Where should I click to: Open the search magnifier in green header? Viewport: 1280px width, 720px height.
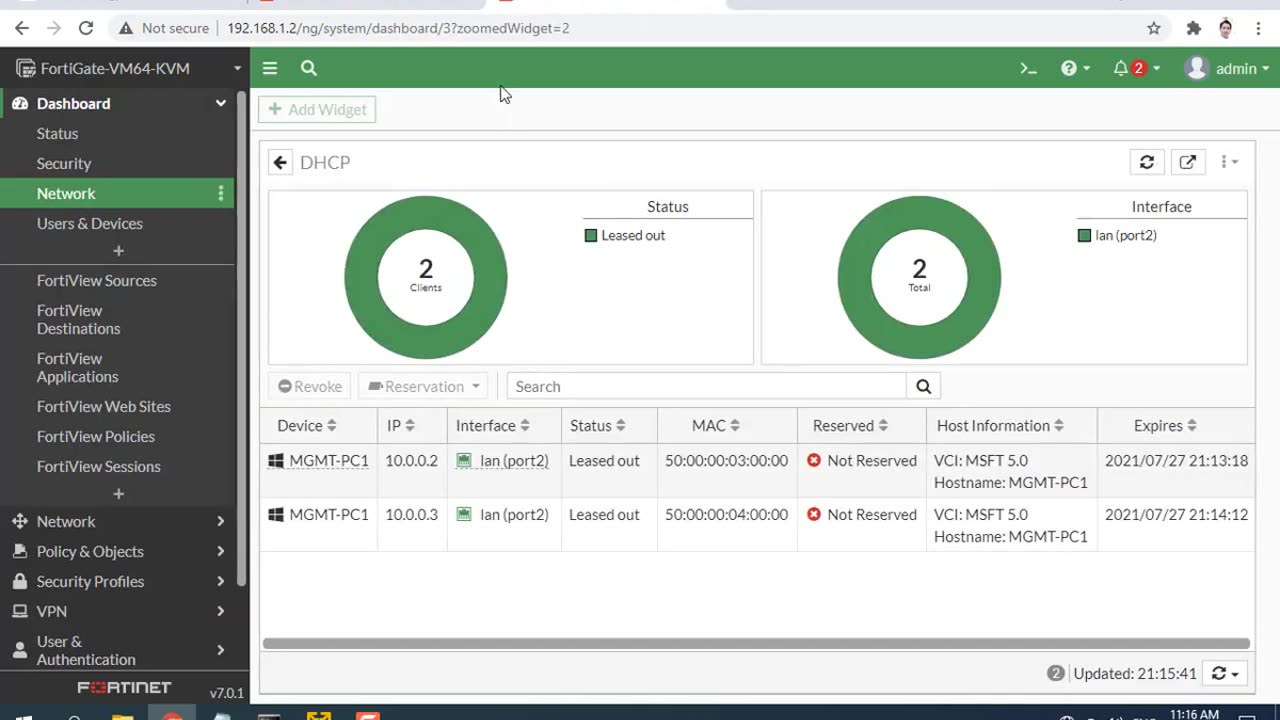coord(309,68)
